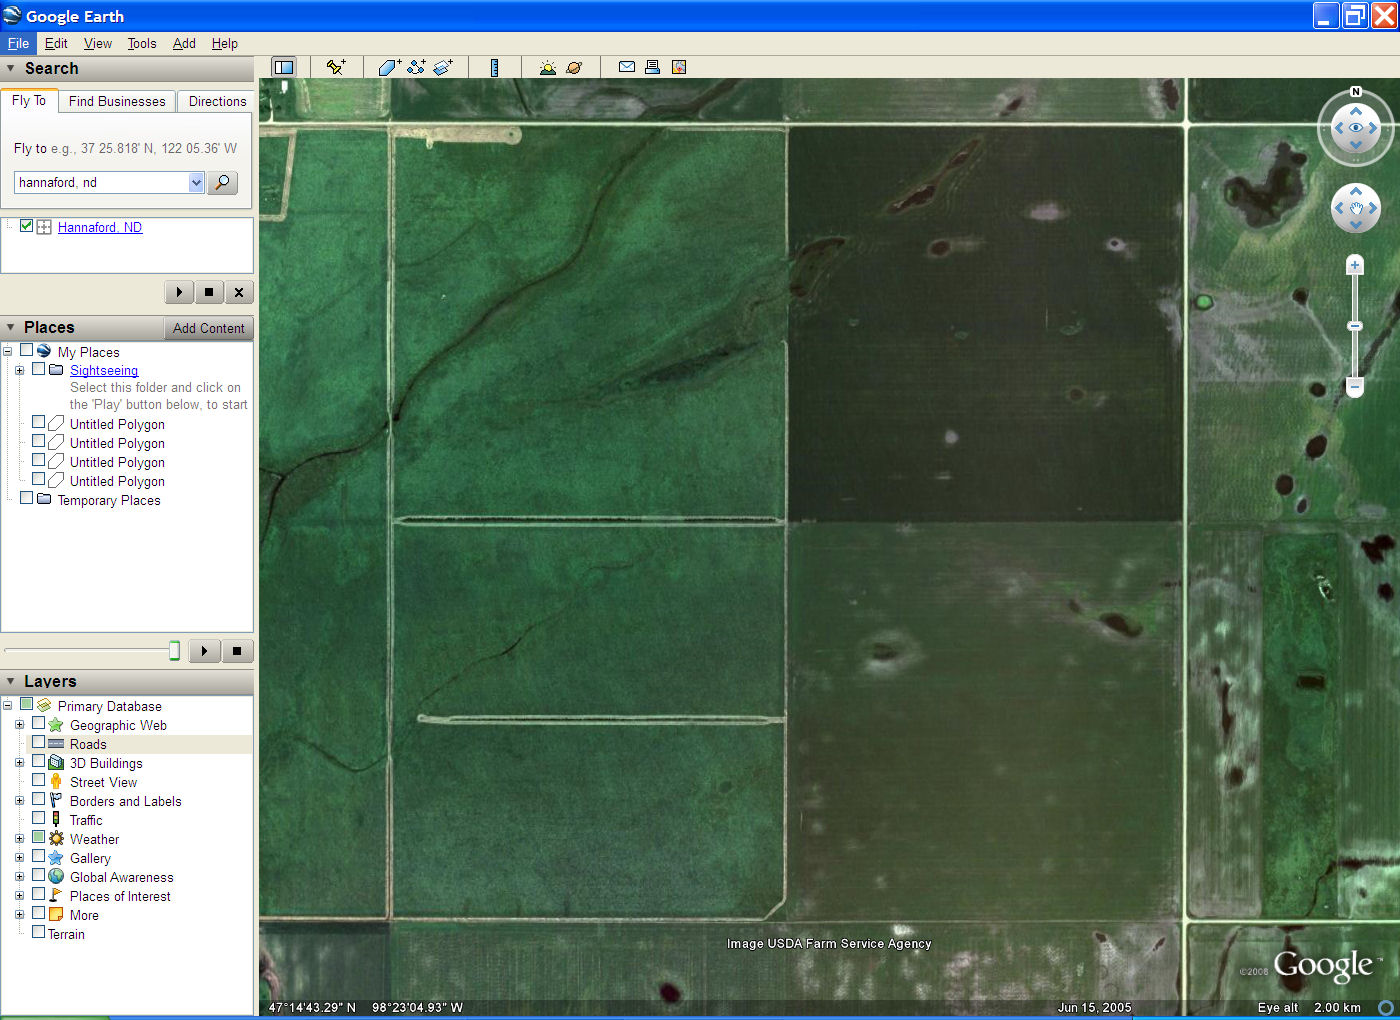Open the Tools menu

click(x=142, y=43)
